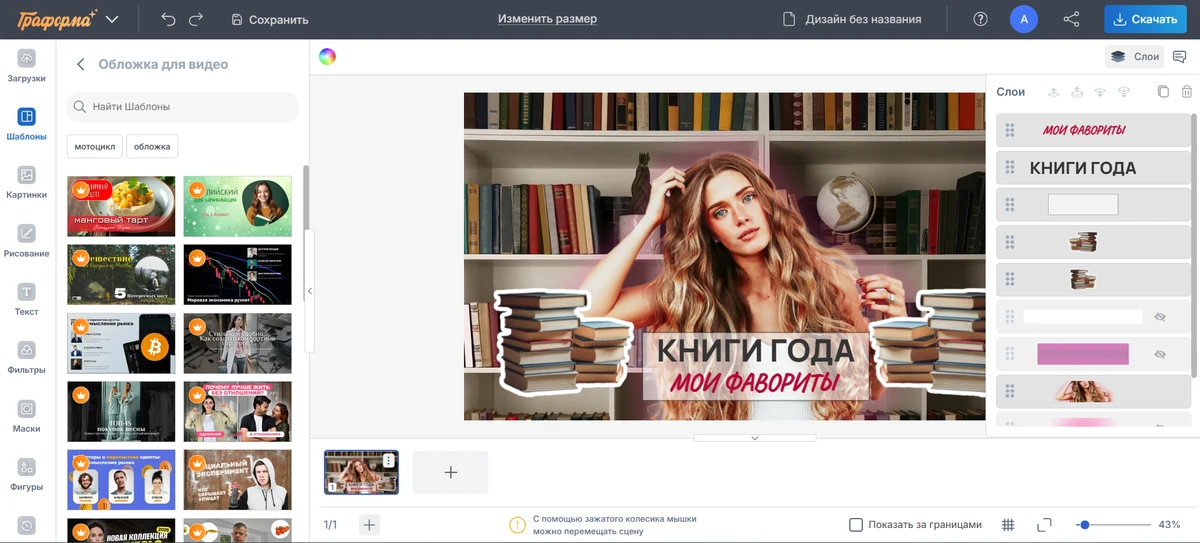Show the hidden white rectangle layer
Image resolution: width=1200 pixels, height=543 pixels.
[x=1160, y=317]
